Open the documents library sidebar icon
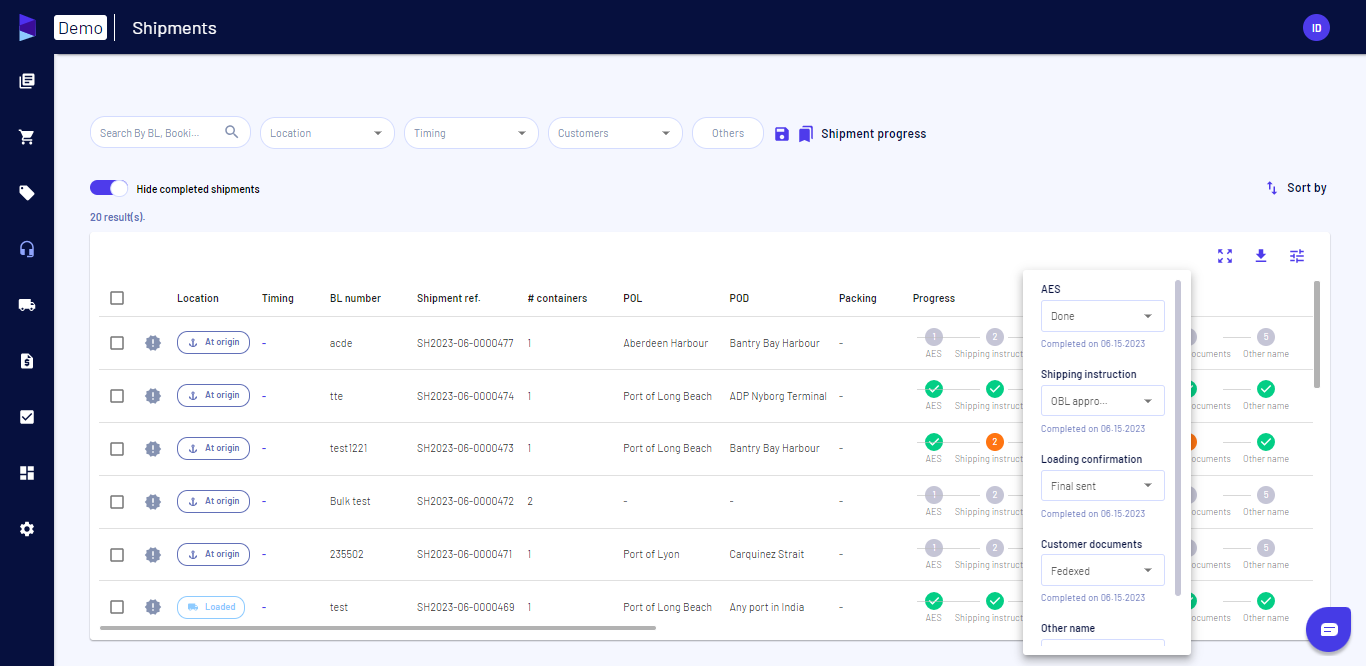The image size is (1366, 666). 27,81
